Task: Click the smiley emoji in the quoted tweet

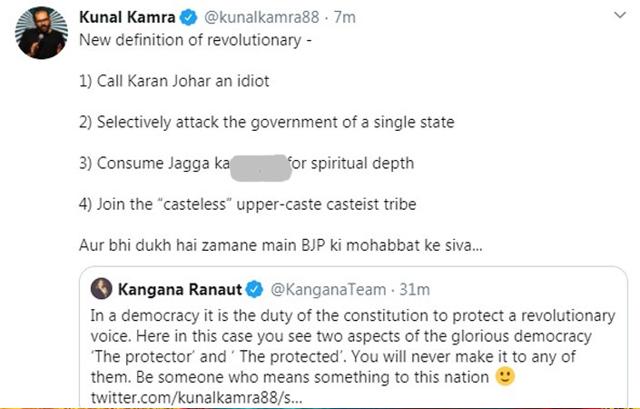Action: coord(505,376)
